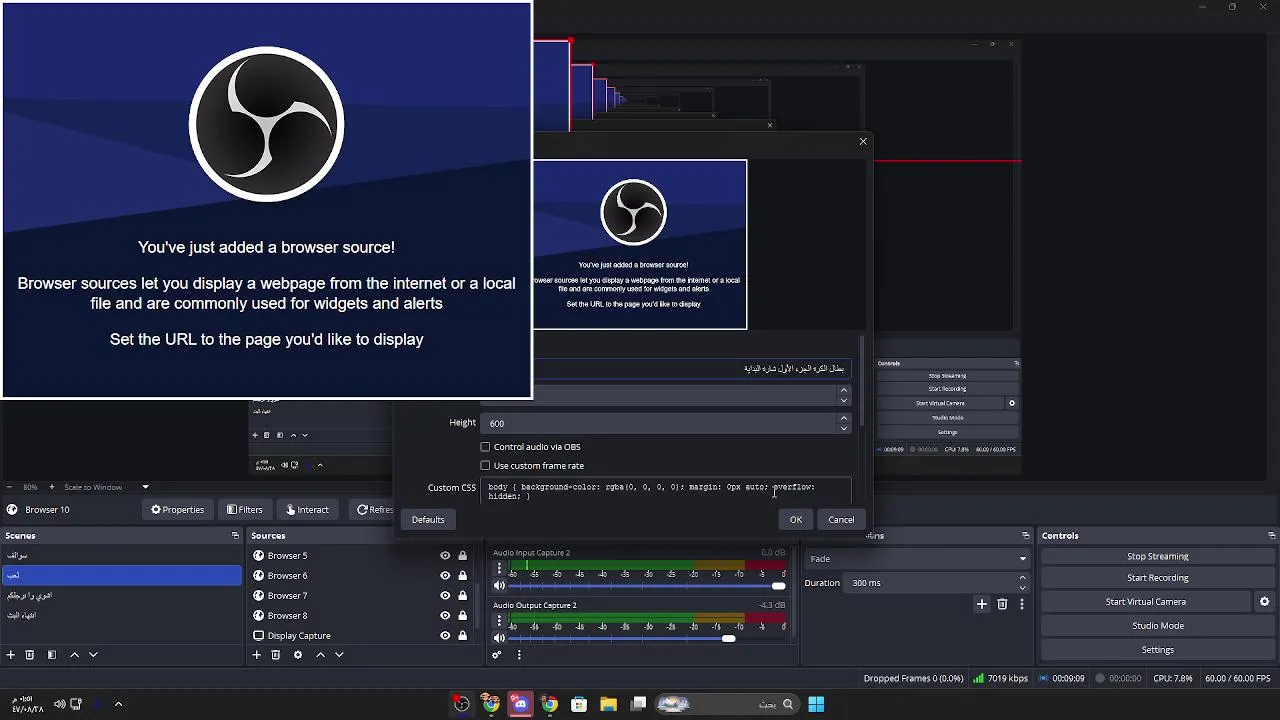Click OK in browser source properties dialog
1280x720 pixels.
click(x=796, y=520)
